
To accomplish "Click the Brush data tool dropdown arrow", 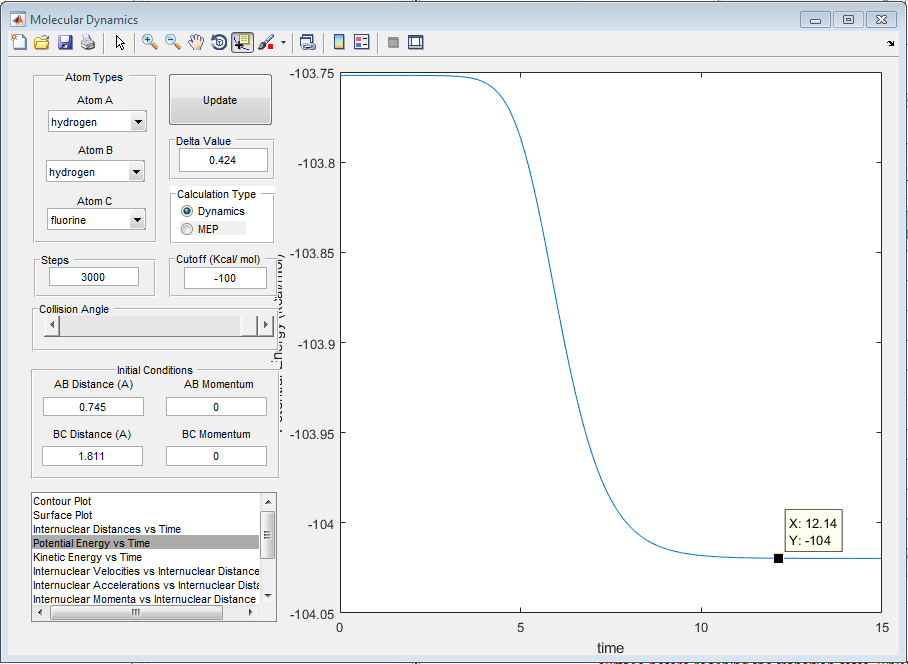I will [x=283, y=43].
